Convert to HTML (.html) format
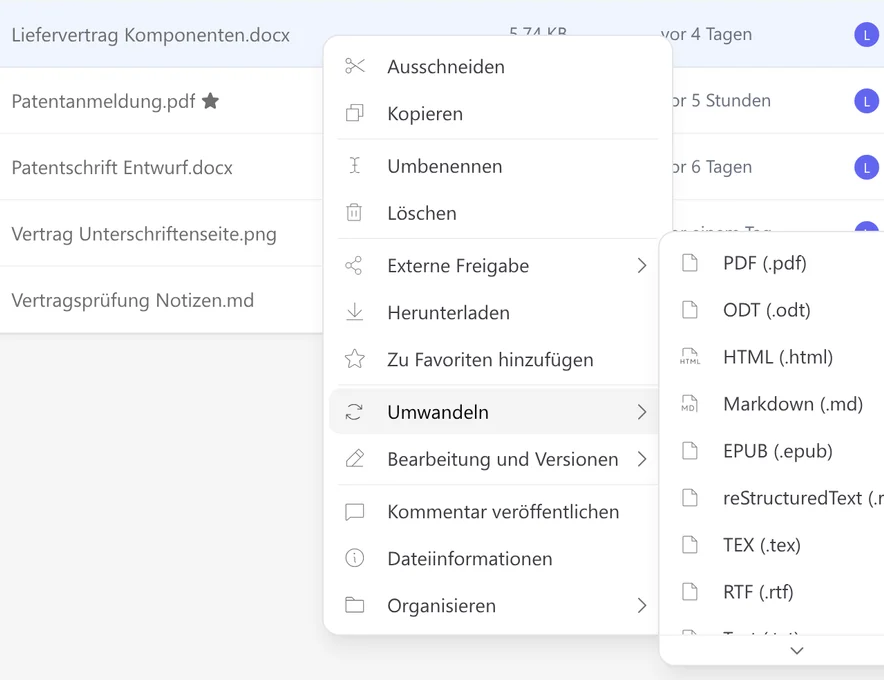 (x=775, y=357)
